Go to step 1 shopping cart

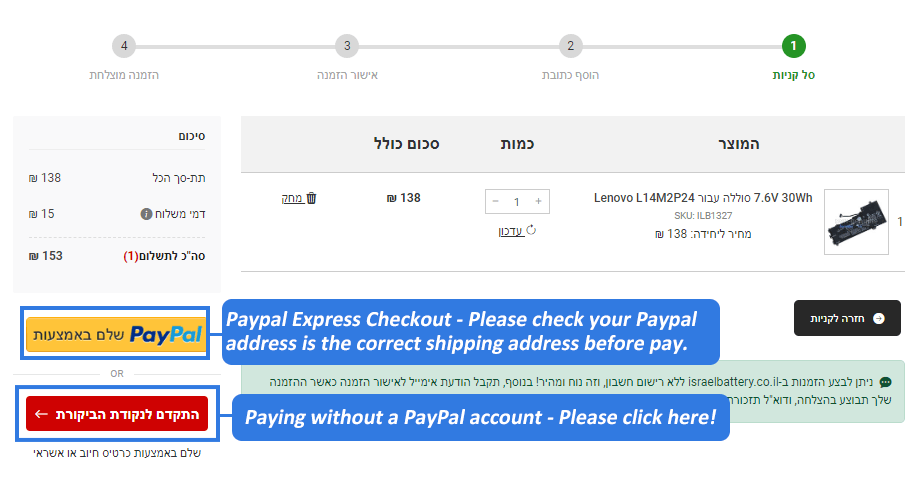click(x=793, y=46)
